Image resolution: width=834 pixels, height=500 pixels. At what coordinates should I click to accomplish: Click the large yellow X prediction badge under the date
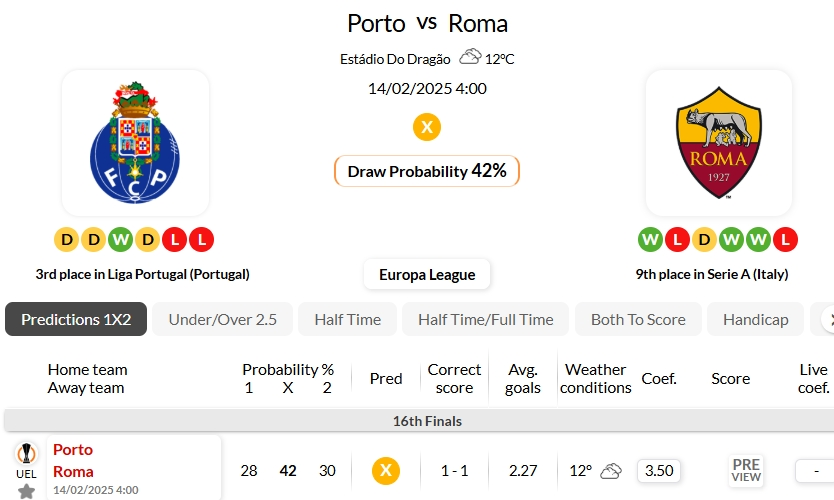tap(427, 127)
